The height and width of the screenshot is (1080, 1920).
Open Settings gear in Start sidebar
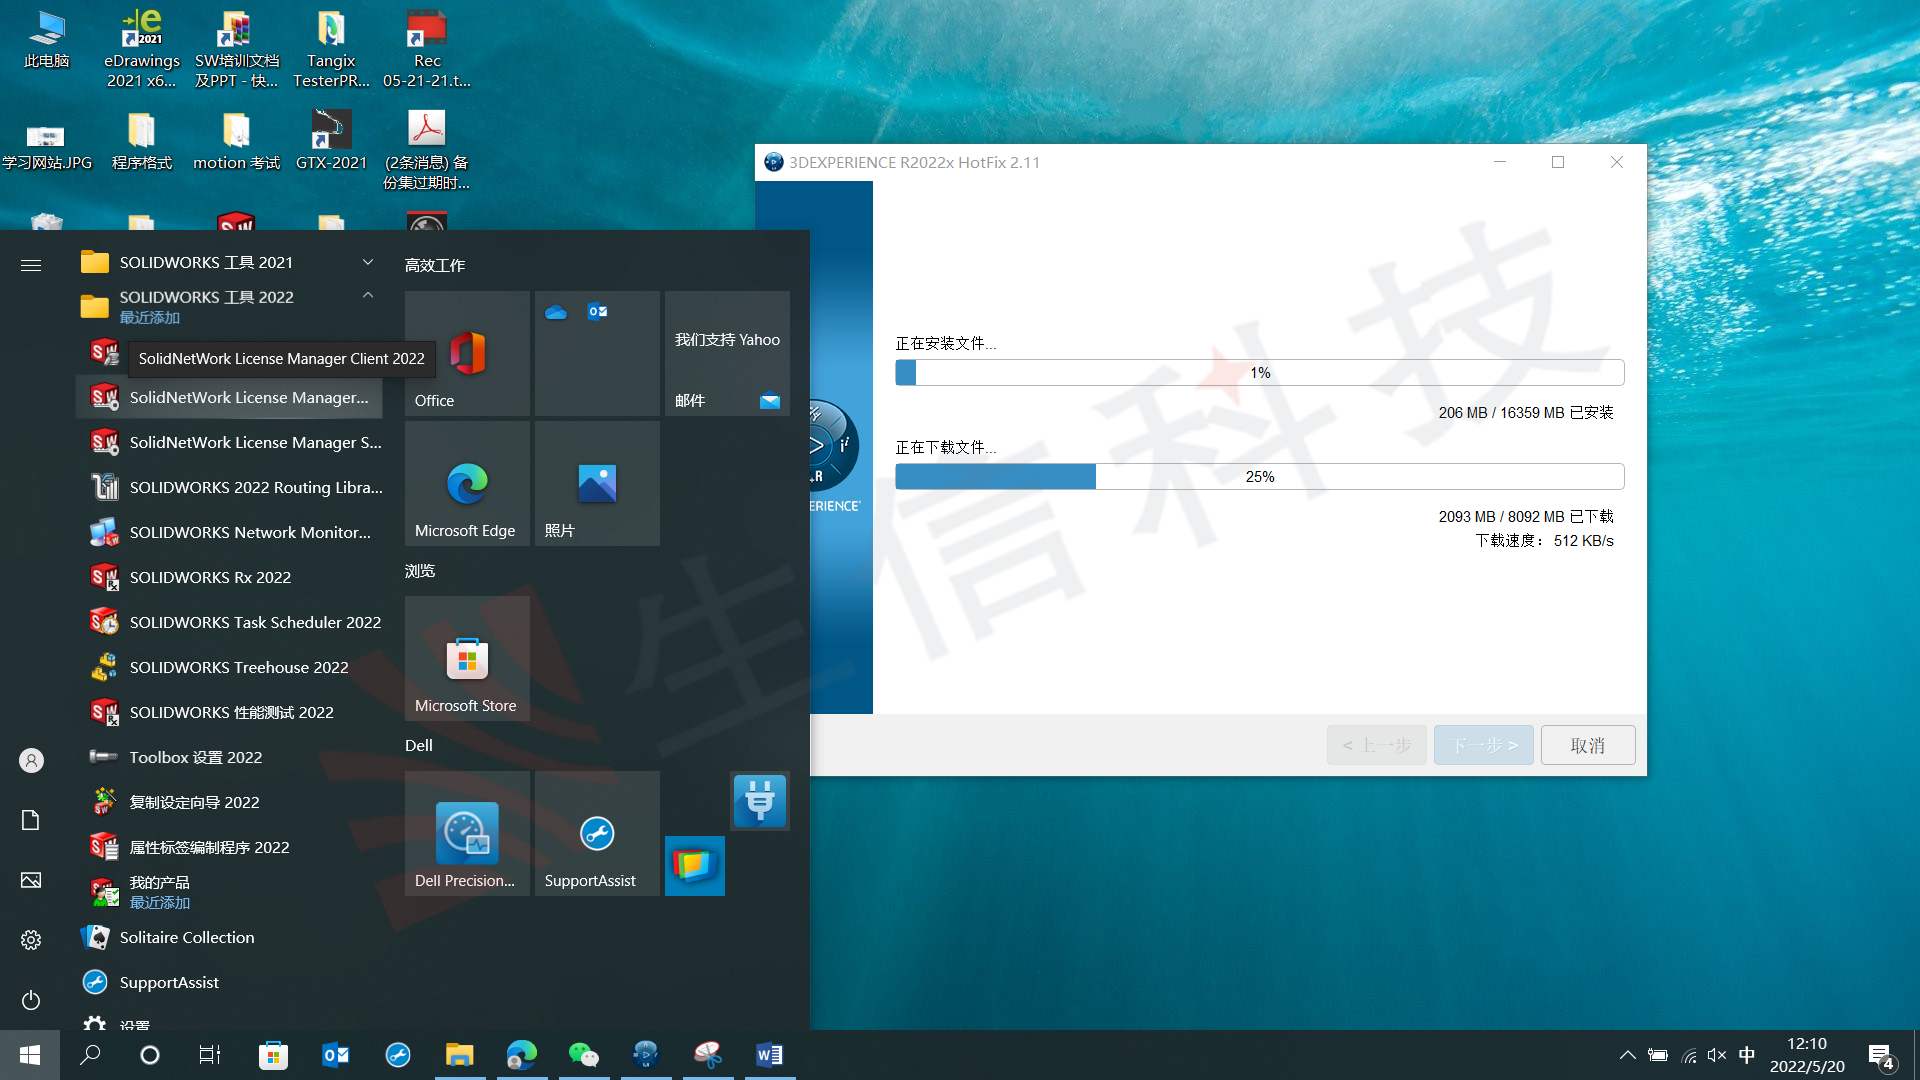click(31, 940)
